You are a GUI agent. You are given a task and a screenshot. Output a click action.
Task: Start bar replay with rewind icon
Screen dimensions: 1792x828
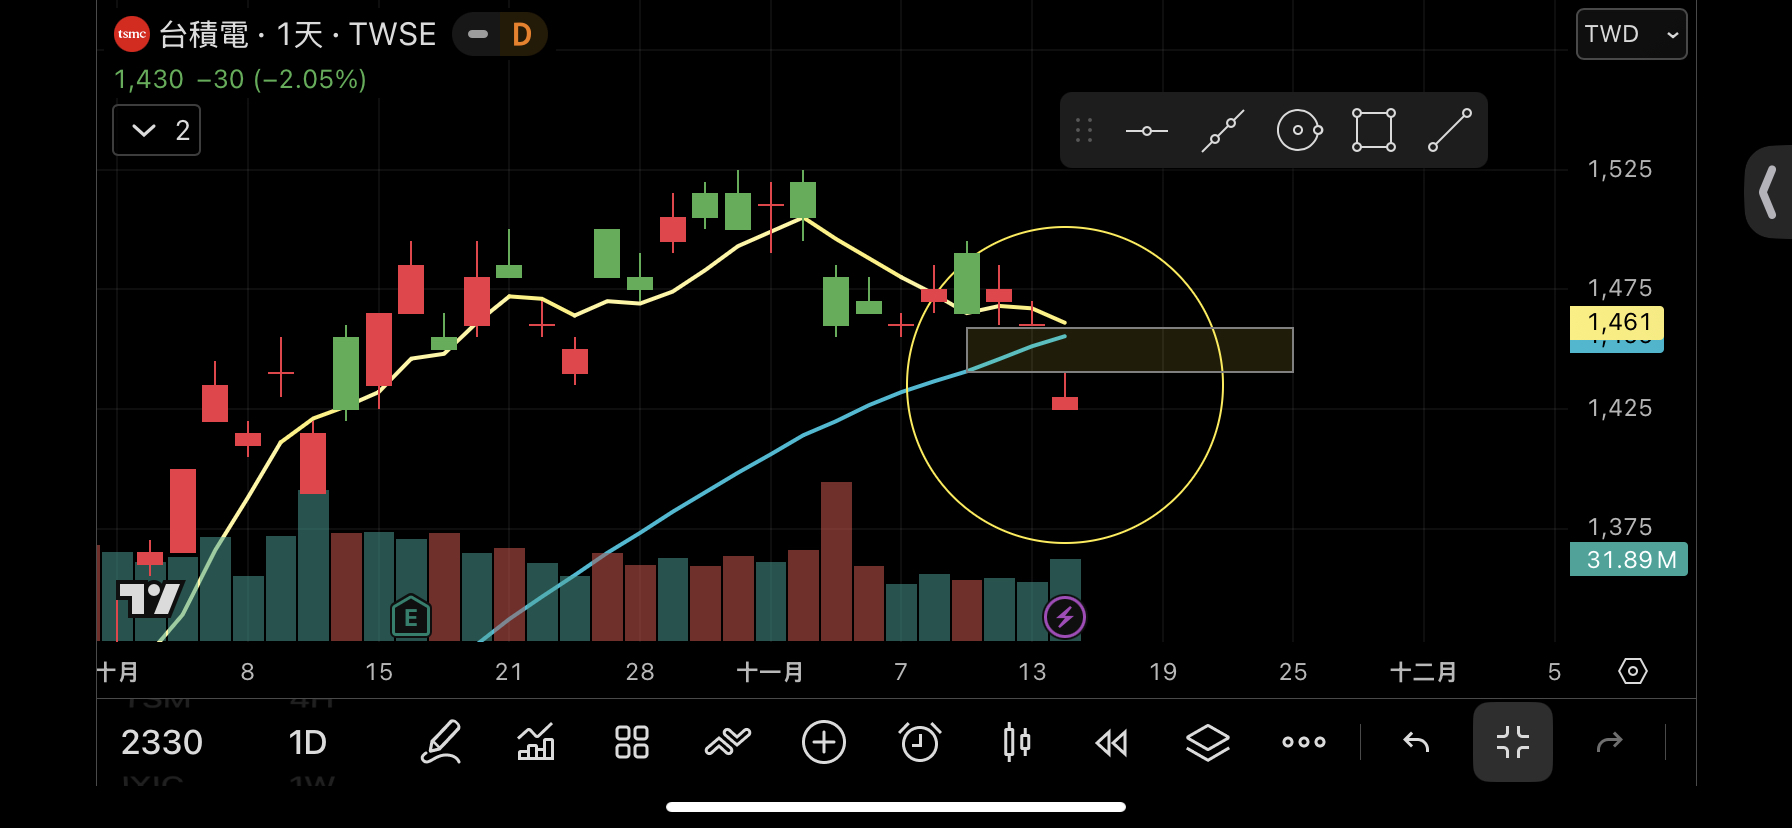pos(1112,742)
